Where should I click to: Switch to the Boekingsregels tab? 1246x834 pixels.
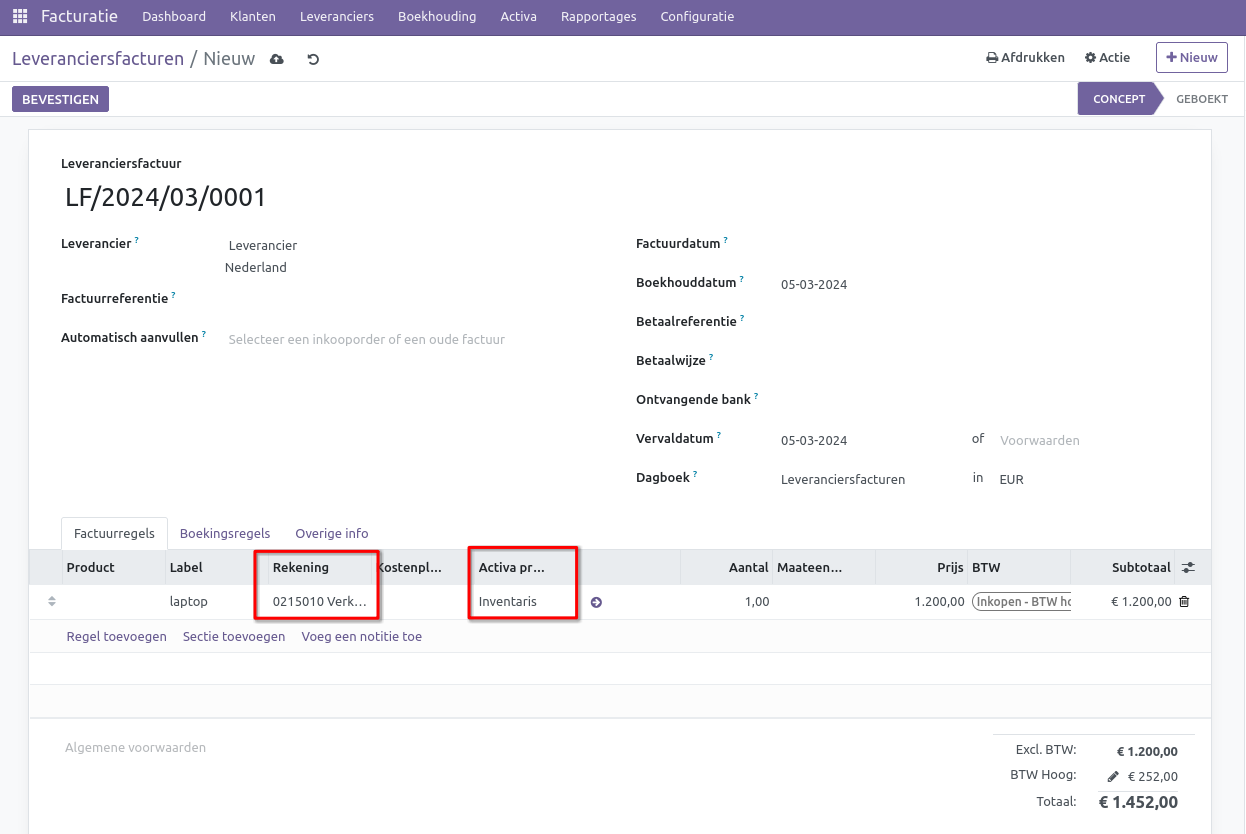click(x=225, y=534)
